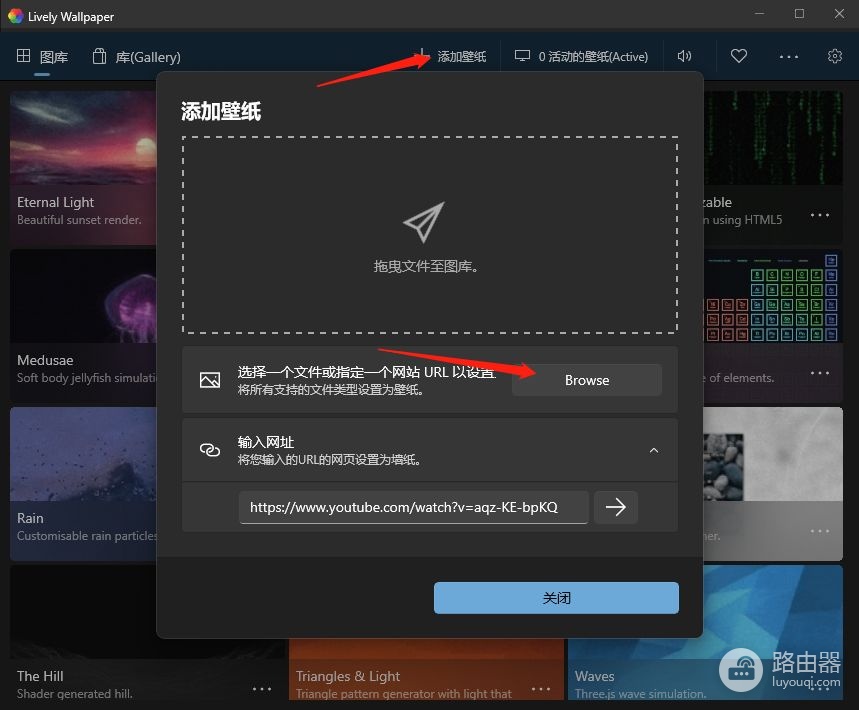859x710 pixels.
Task: Select the grey pebbles wallpaper thumbnail
Action: (x=773, y=454)
